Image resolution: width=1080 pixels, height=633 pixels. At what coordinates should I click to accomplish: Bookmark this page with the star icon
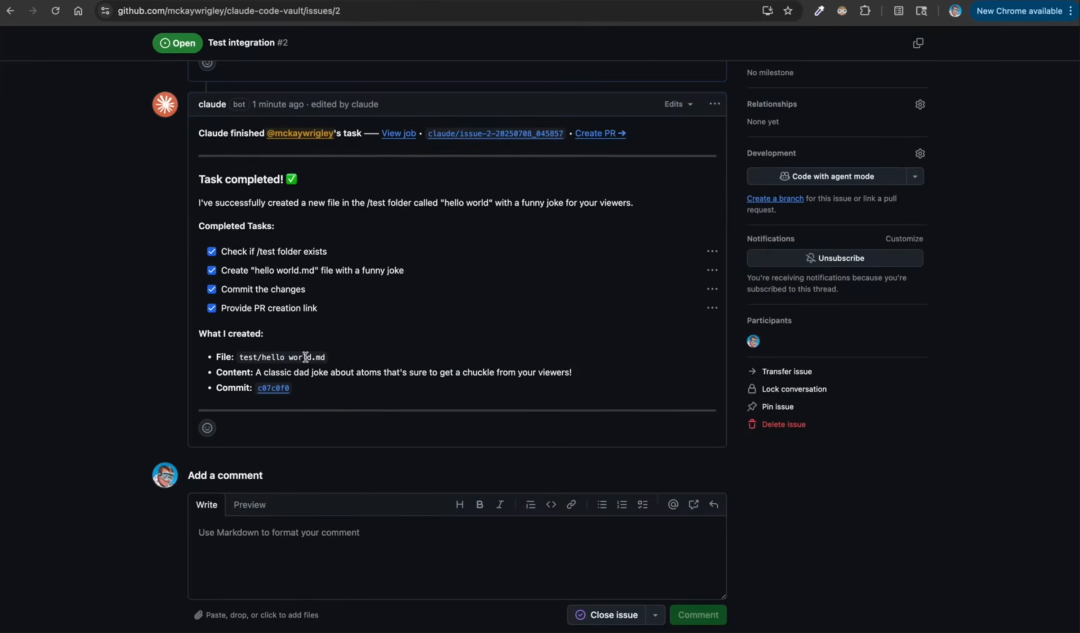point(788,11)
